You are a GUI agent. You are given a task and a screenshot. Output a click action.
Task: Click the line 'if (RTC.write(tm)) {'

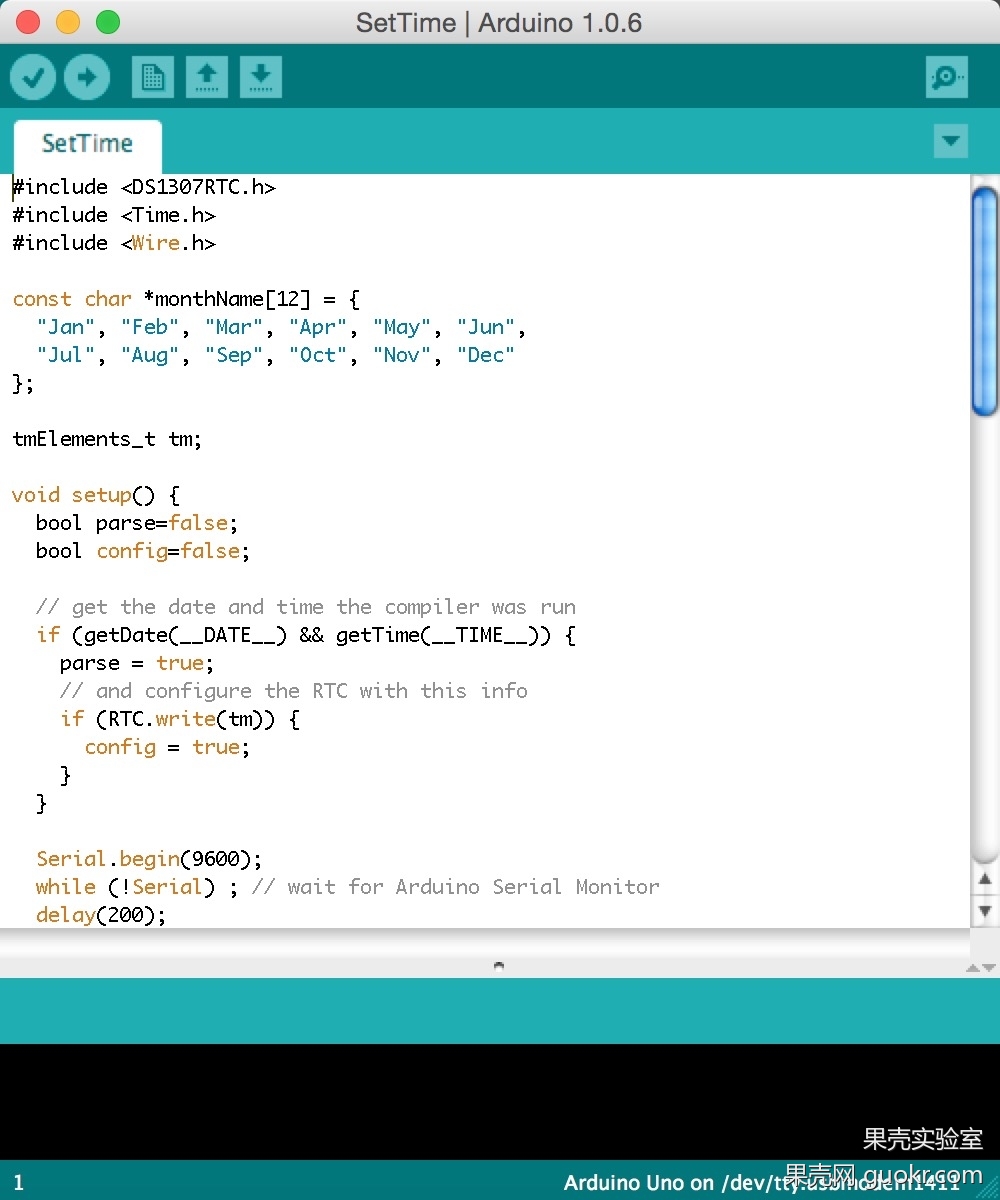coord(180,719)
